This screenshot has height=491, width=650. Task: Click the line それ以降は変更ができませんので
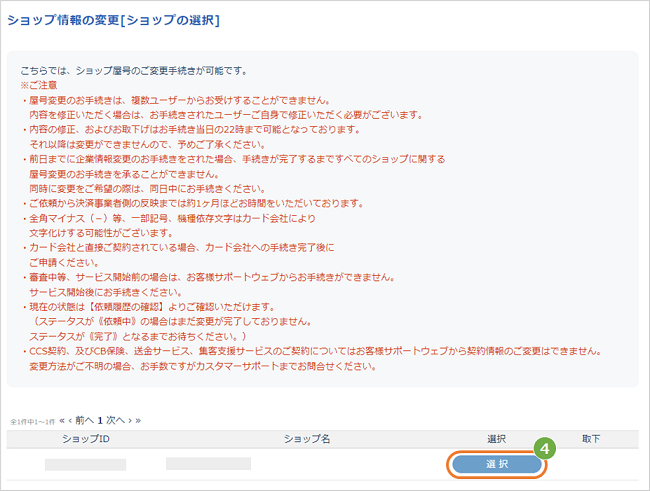point(147,145)
